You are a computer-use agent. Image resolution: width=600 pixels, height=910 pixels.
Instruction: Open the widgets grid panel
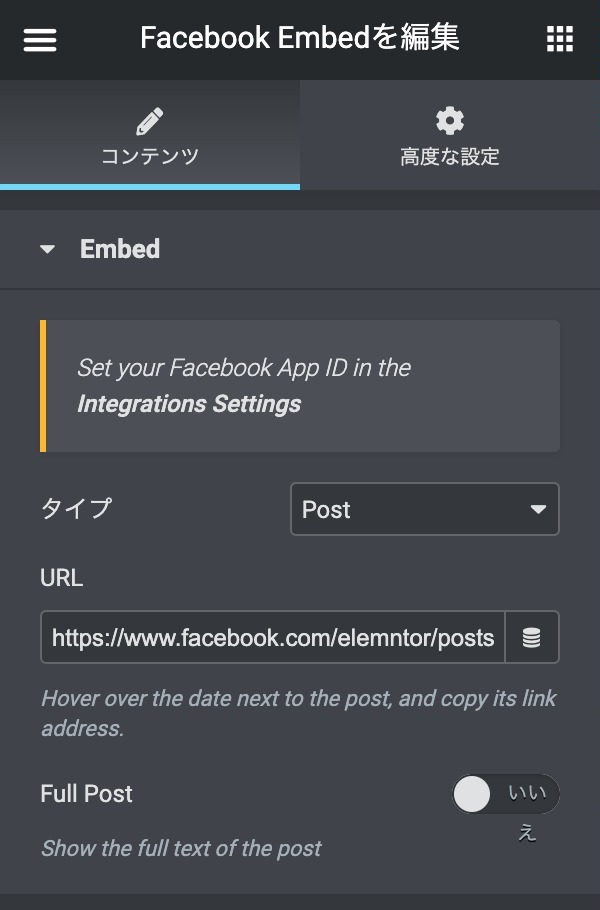(560, 39)
